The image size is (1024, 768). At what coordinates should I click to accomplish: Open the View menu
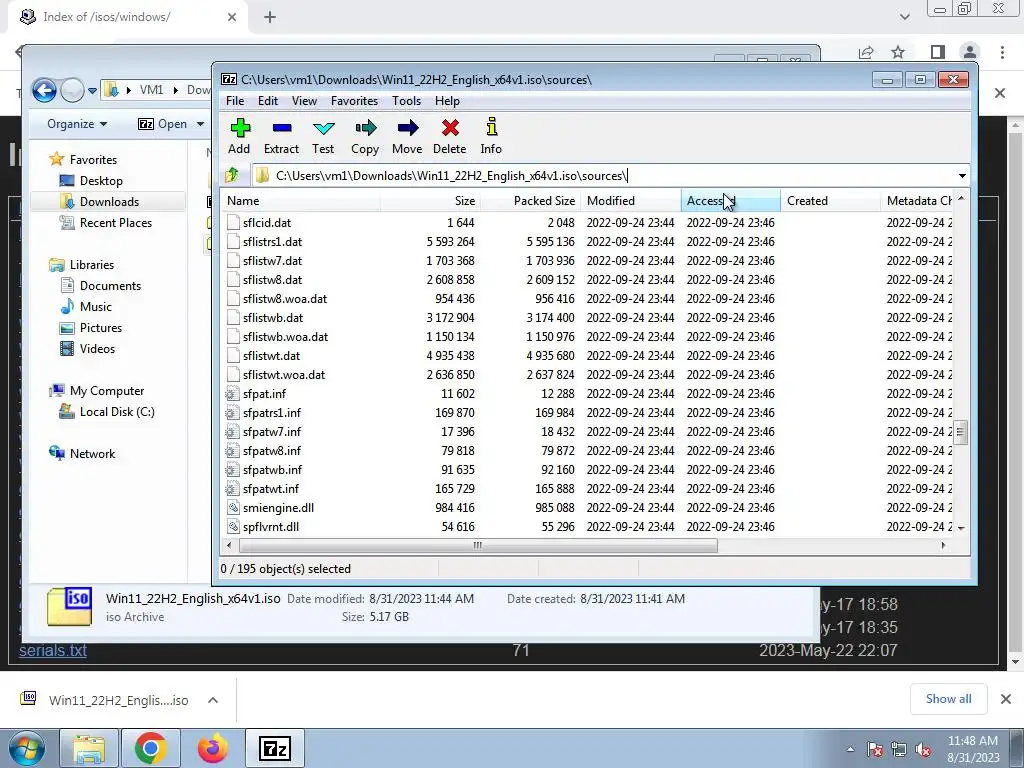304,101
